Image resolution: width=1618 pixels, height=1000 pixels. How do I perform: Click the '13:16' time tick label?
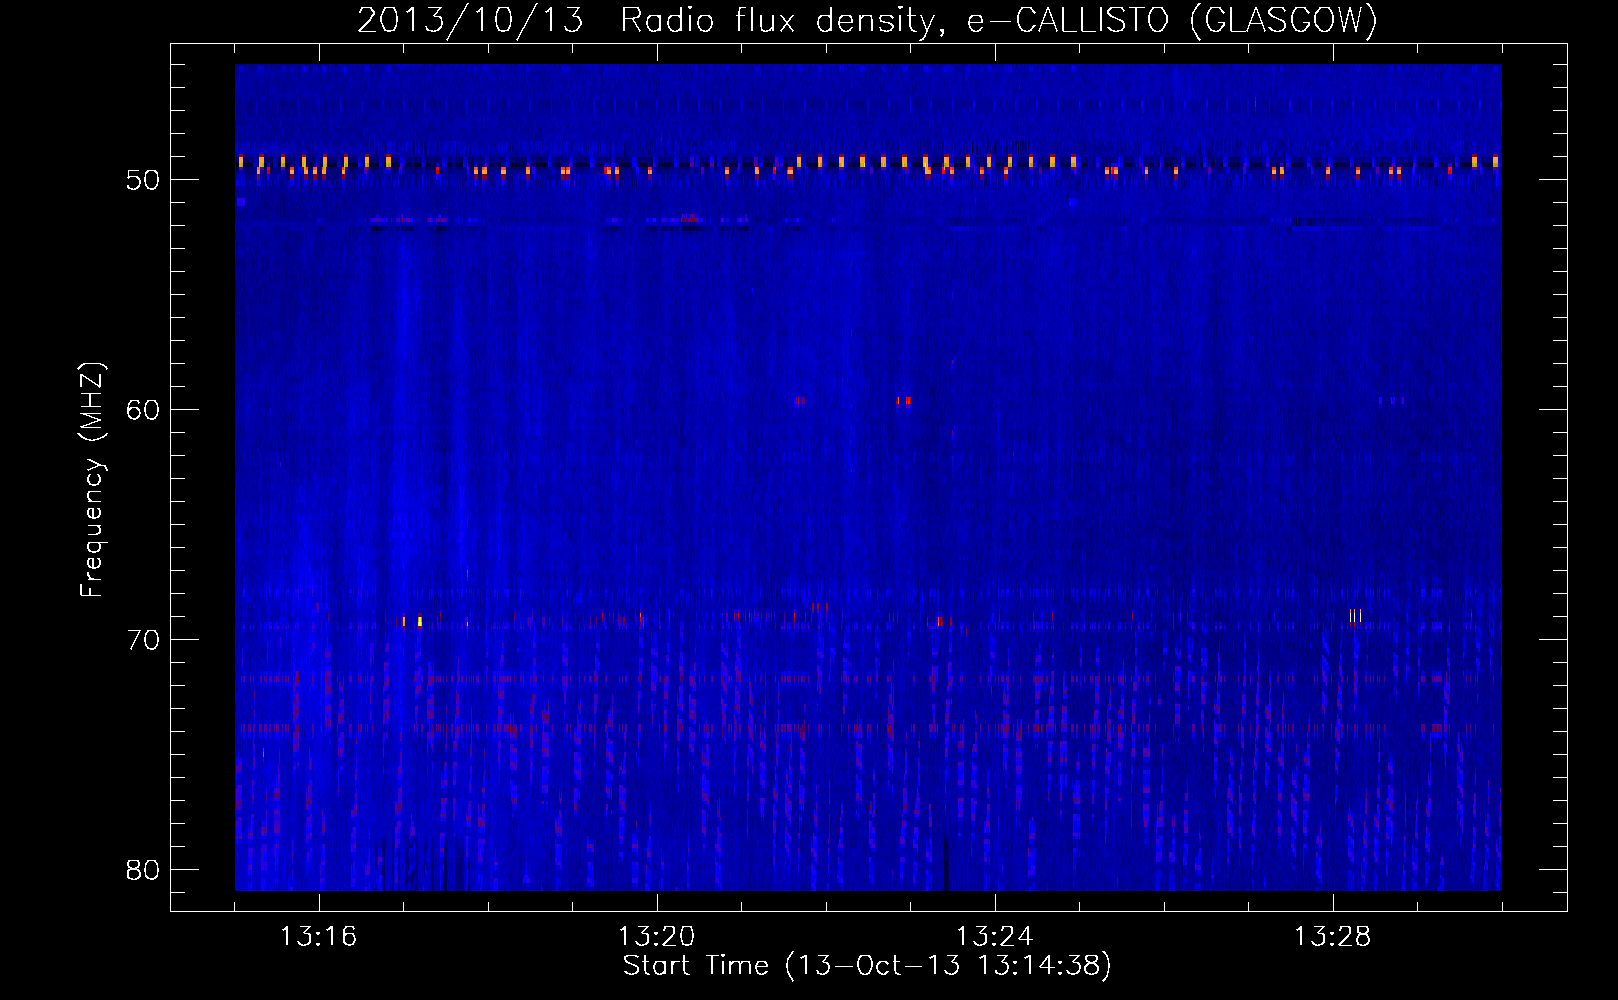pos(318,936)
